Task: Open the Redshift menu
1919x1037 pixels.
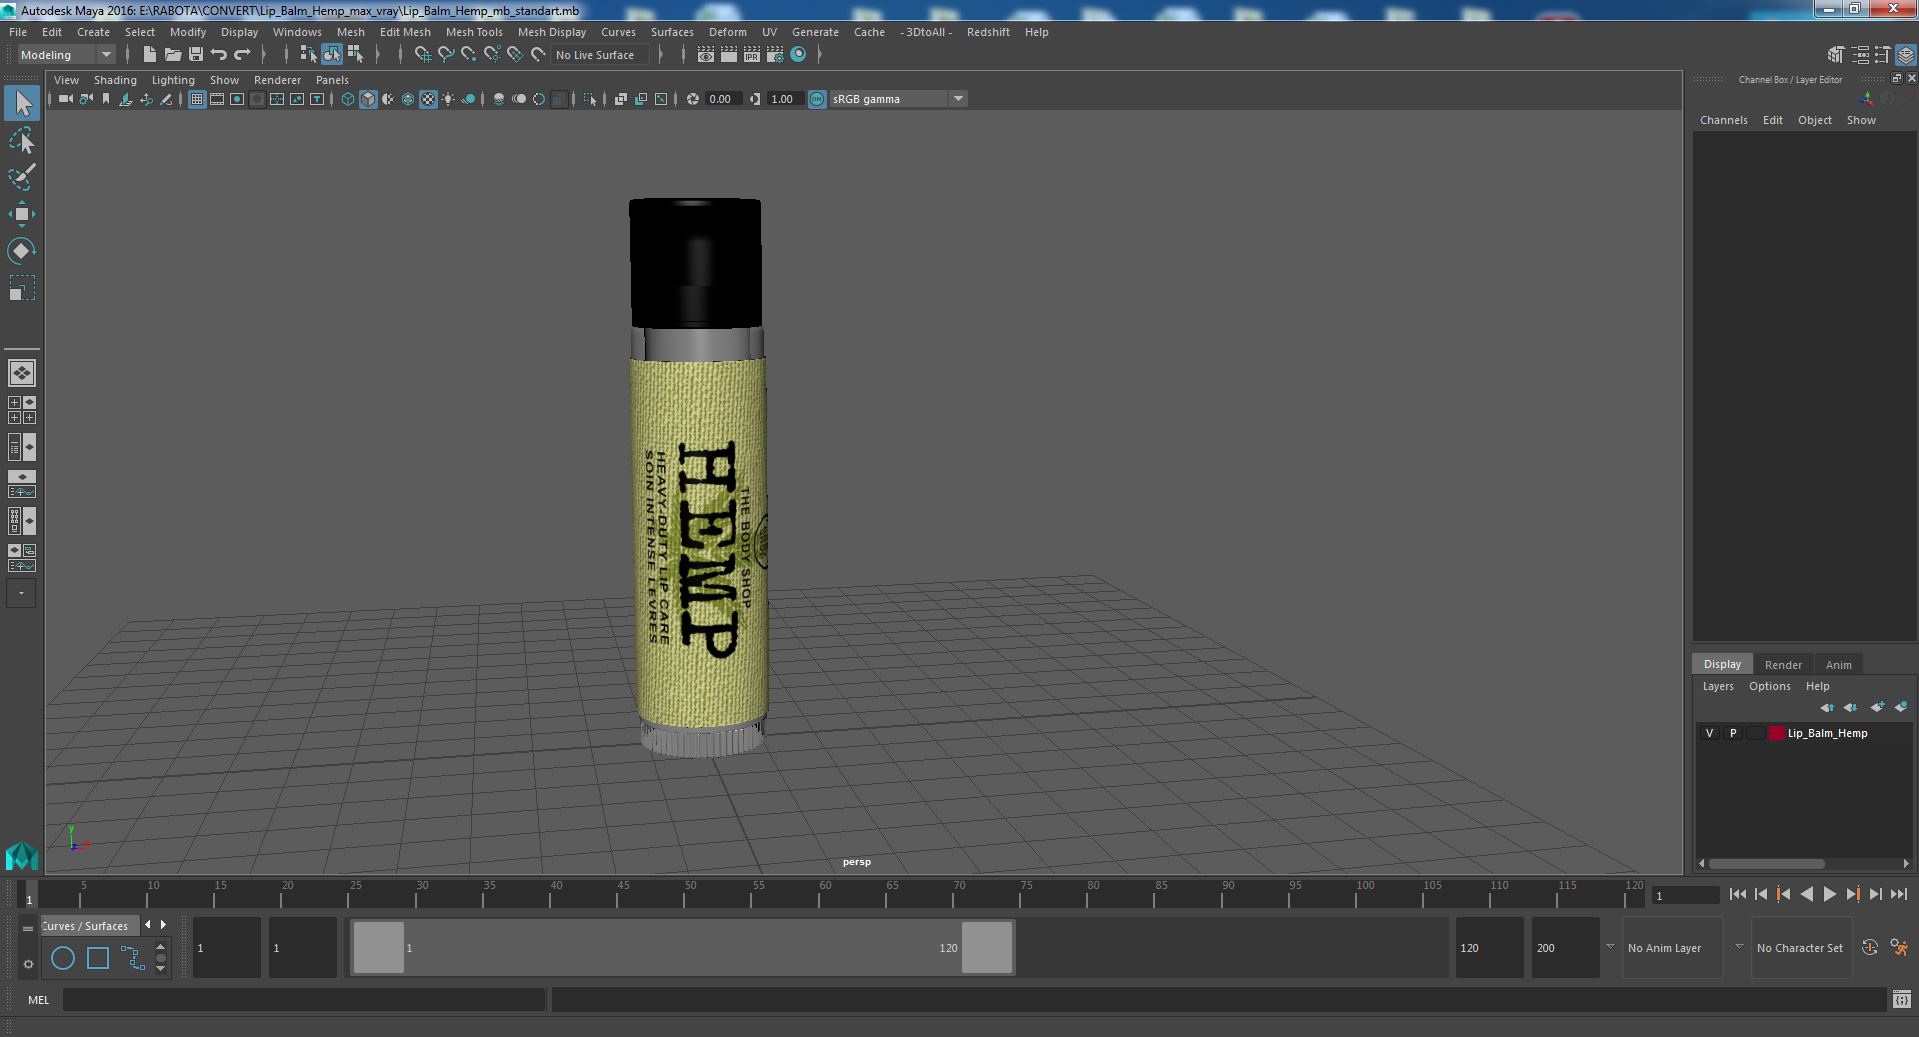Action: coord(988,32)
